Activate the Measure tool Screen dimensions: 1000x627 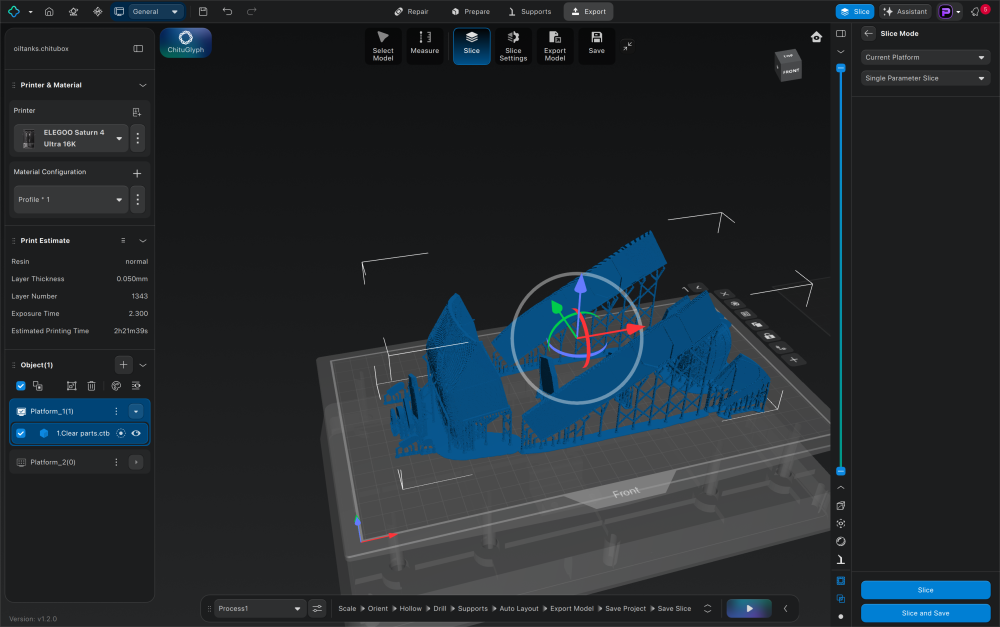click(425, 46)
